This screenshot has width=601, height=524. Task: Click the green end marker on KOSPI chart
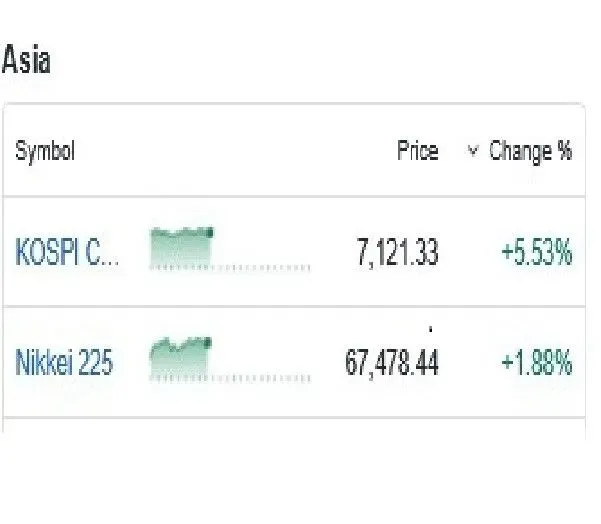pos(210,233)
